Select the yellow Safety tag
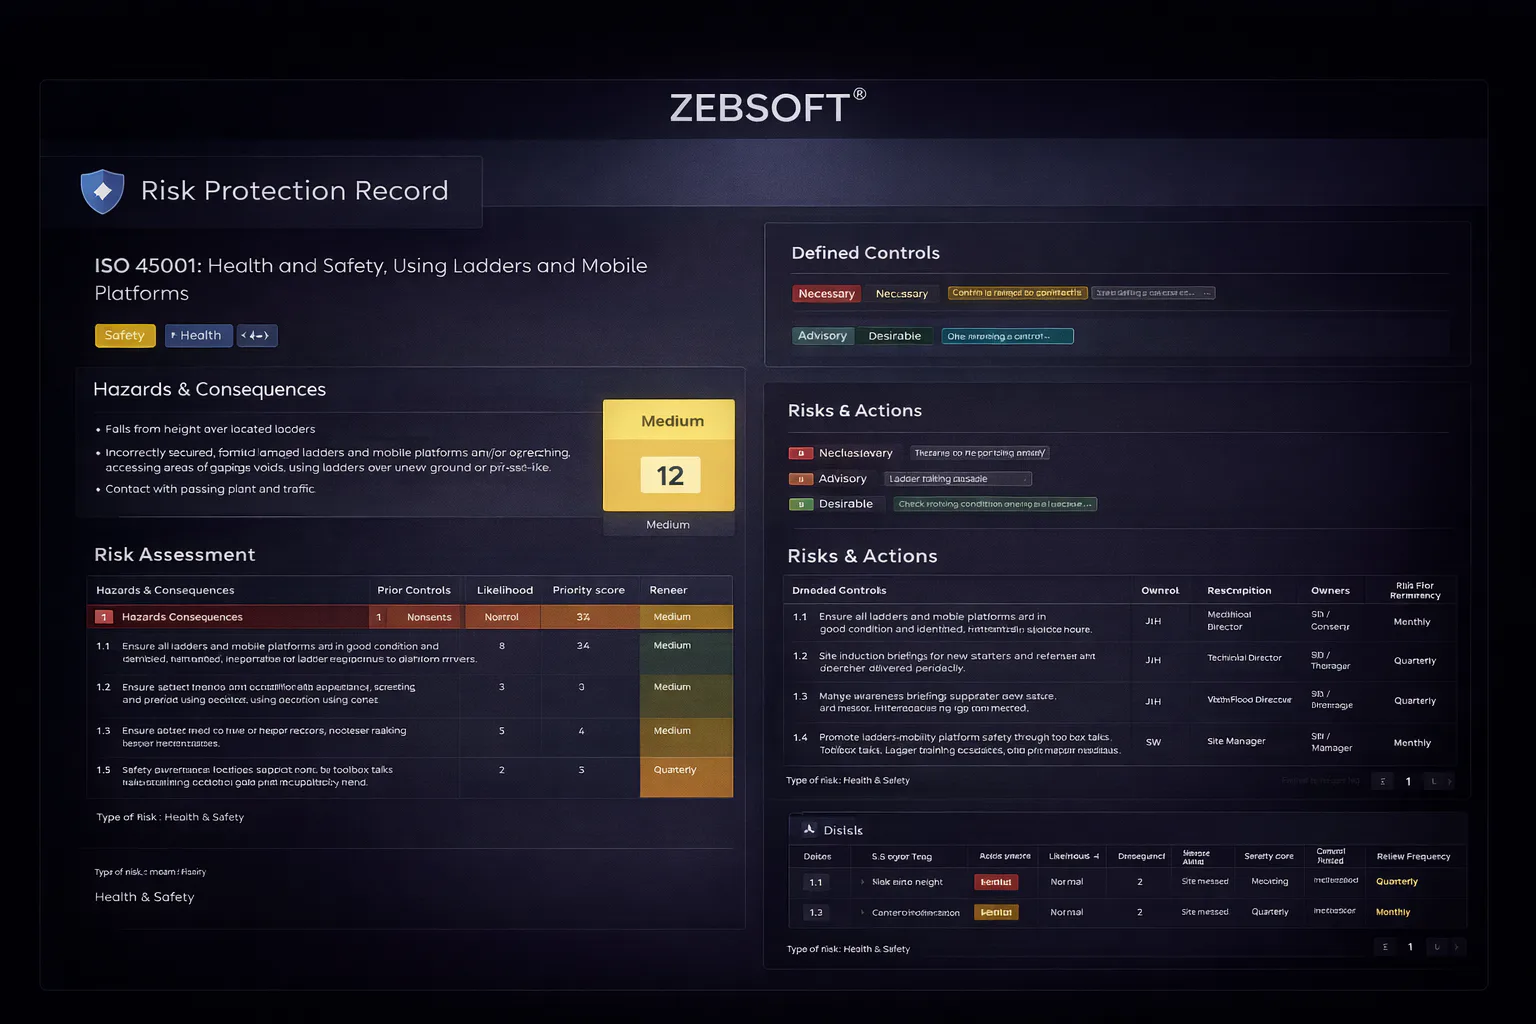 pos(125,335)
